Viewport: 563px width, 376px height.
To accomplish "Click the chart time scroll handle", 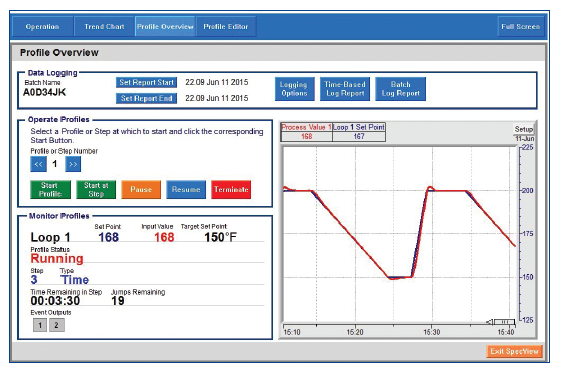I will pos(505,321).
